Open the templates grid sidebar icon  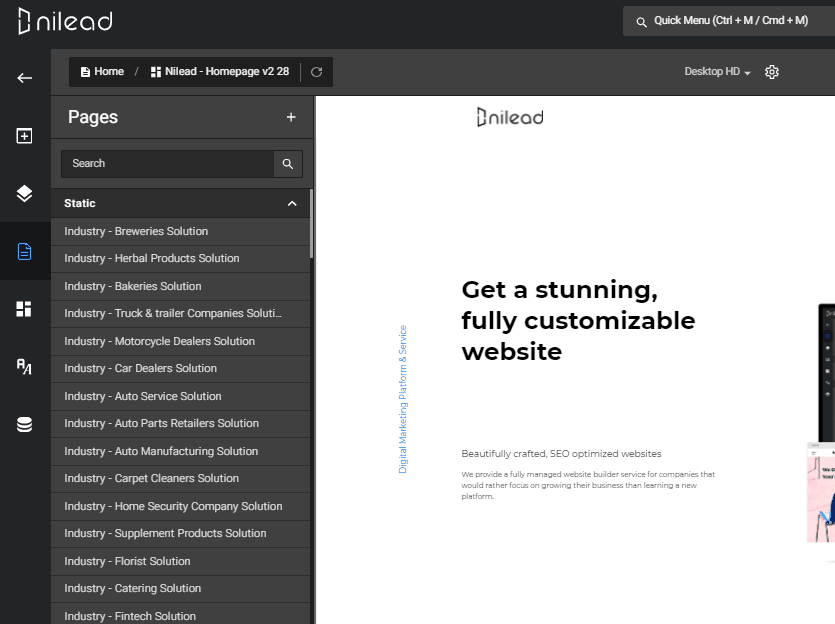(24, 309)
